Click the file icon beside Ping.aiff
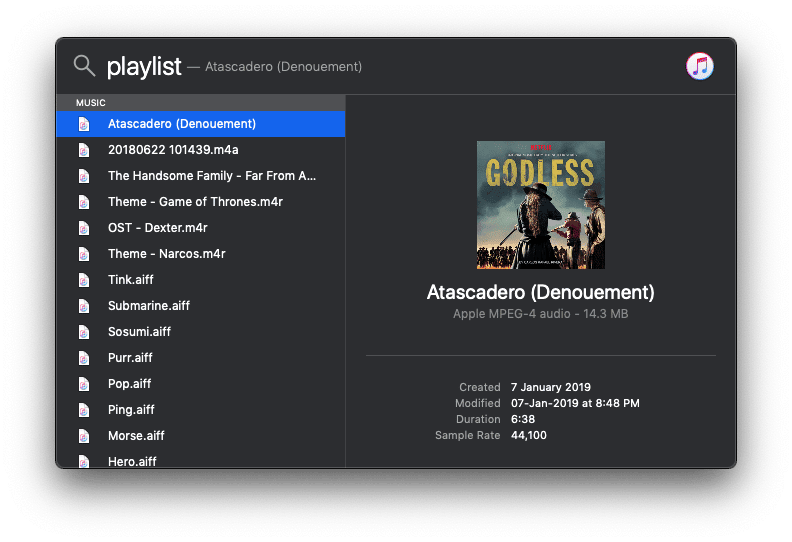The height and width of the screenshot is (542, 792). point(85,410)
